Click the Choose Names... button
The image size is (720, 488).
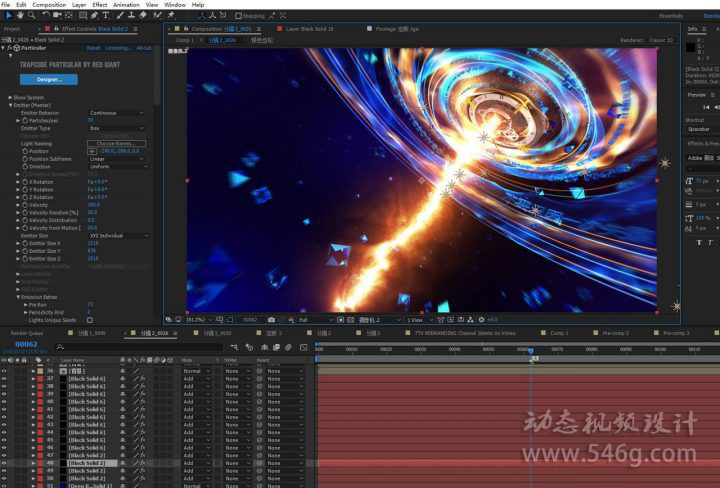click(x=116, y=144)
